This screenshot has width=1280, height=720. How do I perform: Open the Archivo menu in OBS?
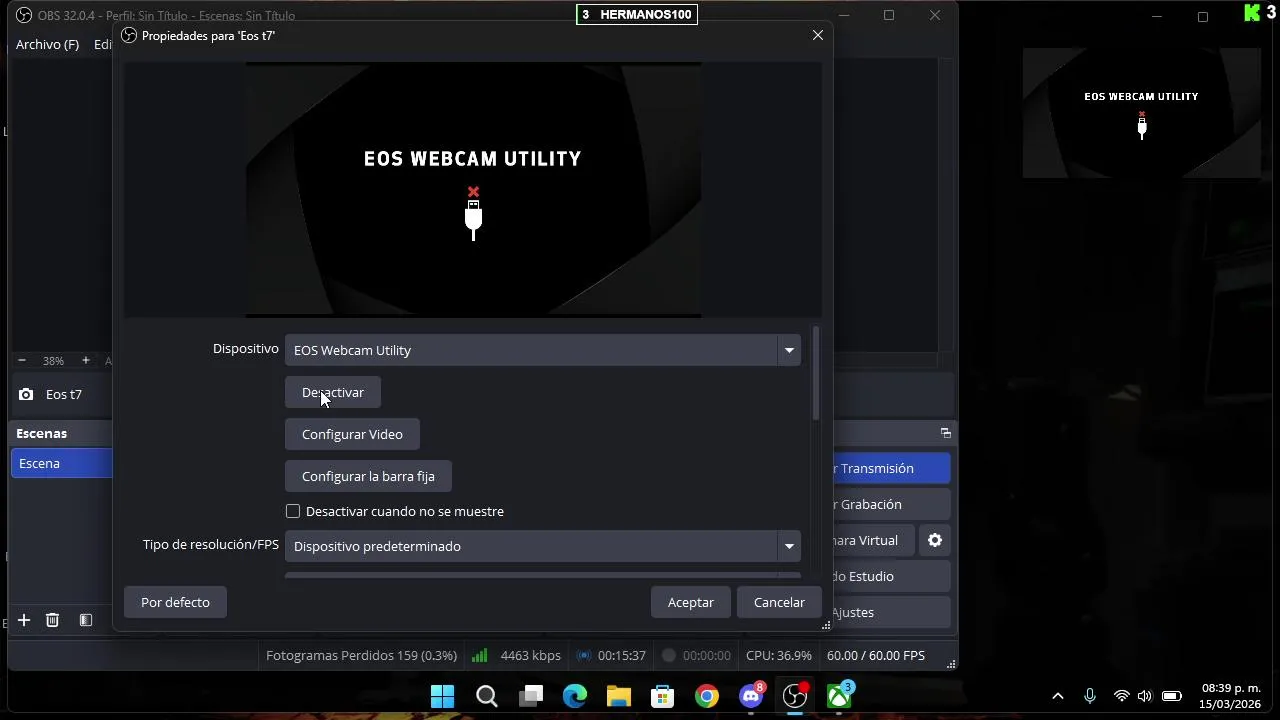47,44
